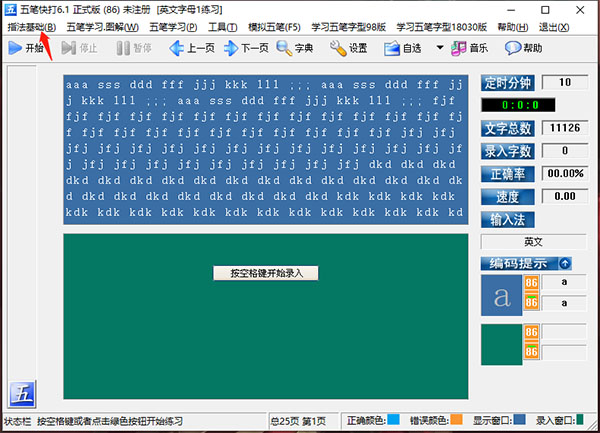Click the 编码提示 header label
The image size is (600, 433).
coord(518,263)
